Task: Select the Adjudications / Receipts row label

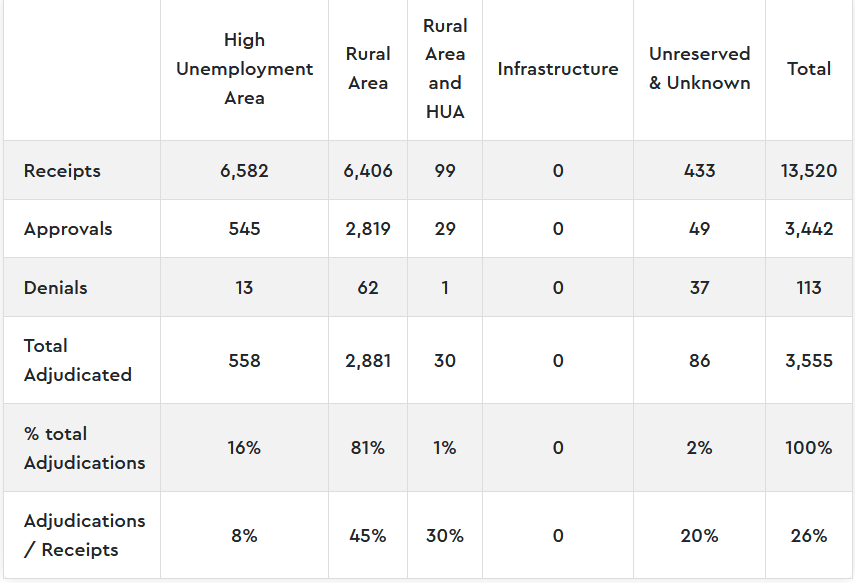Action: point(84,535)
